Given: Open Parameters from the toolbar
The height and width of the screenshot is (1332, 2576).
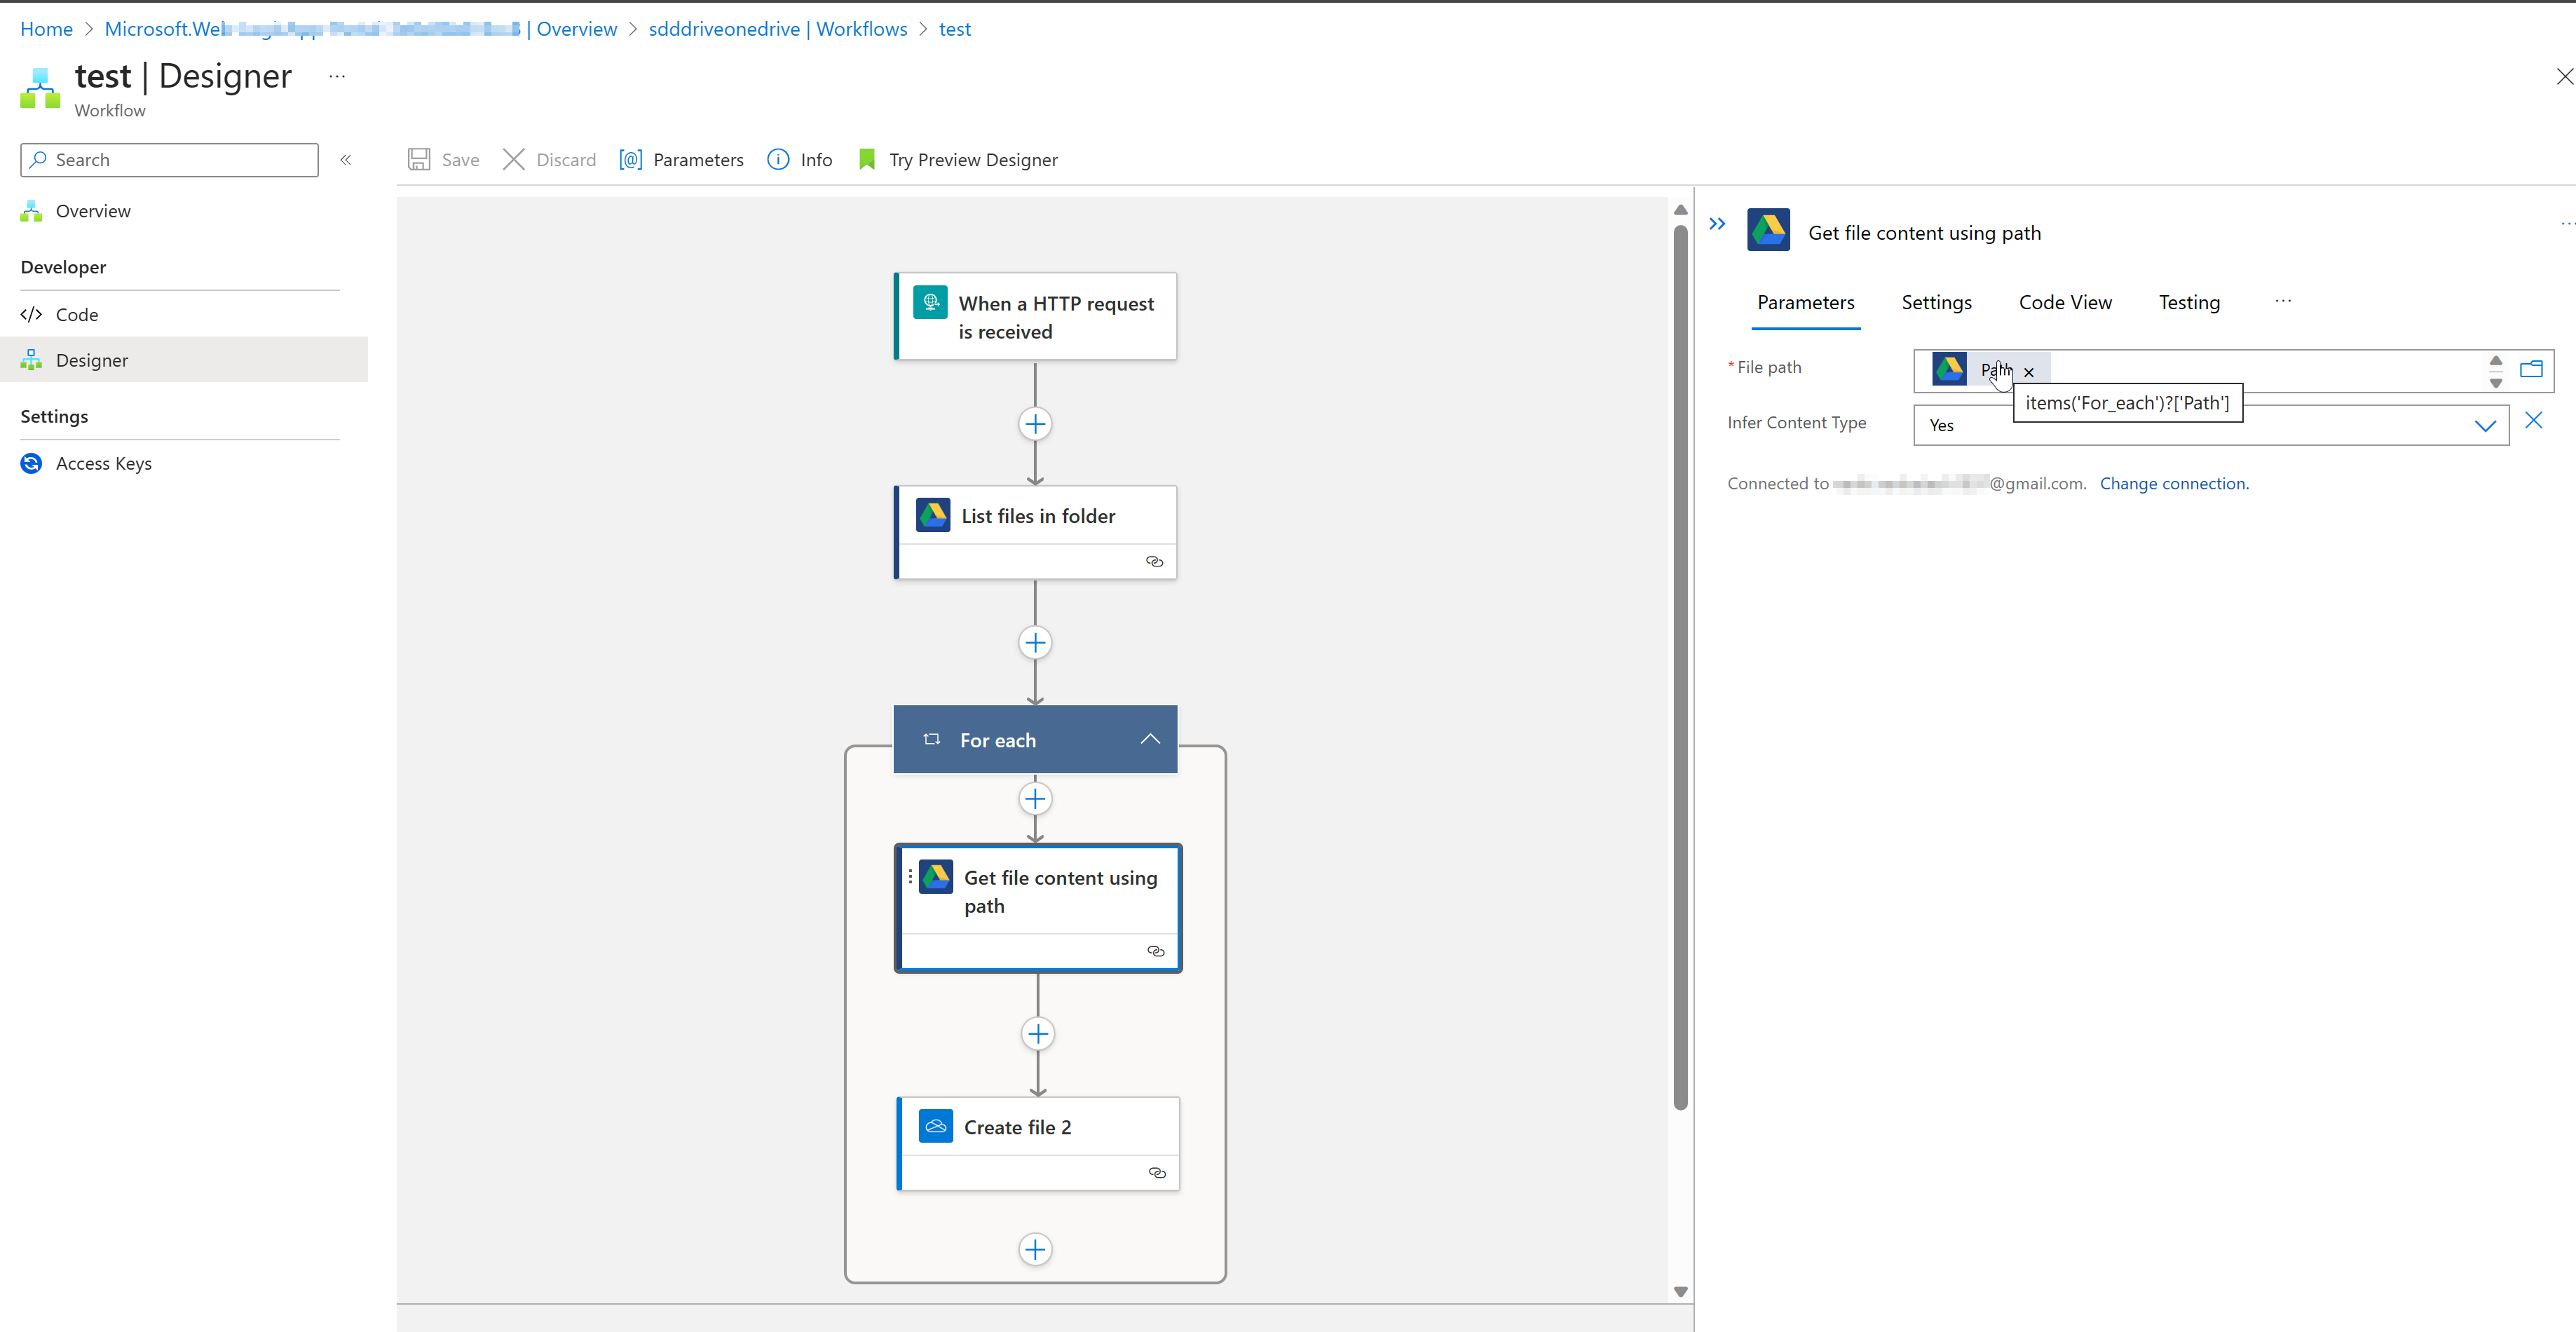Looking at the screenshot, I should pos(682,160).
